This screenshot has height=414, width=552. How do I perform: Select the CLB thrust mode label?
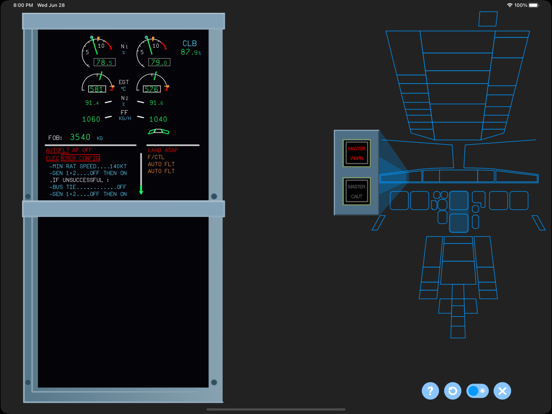(x=189, y=43)
